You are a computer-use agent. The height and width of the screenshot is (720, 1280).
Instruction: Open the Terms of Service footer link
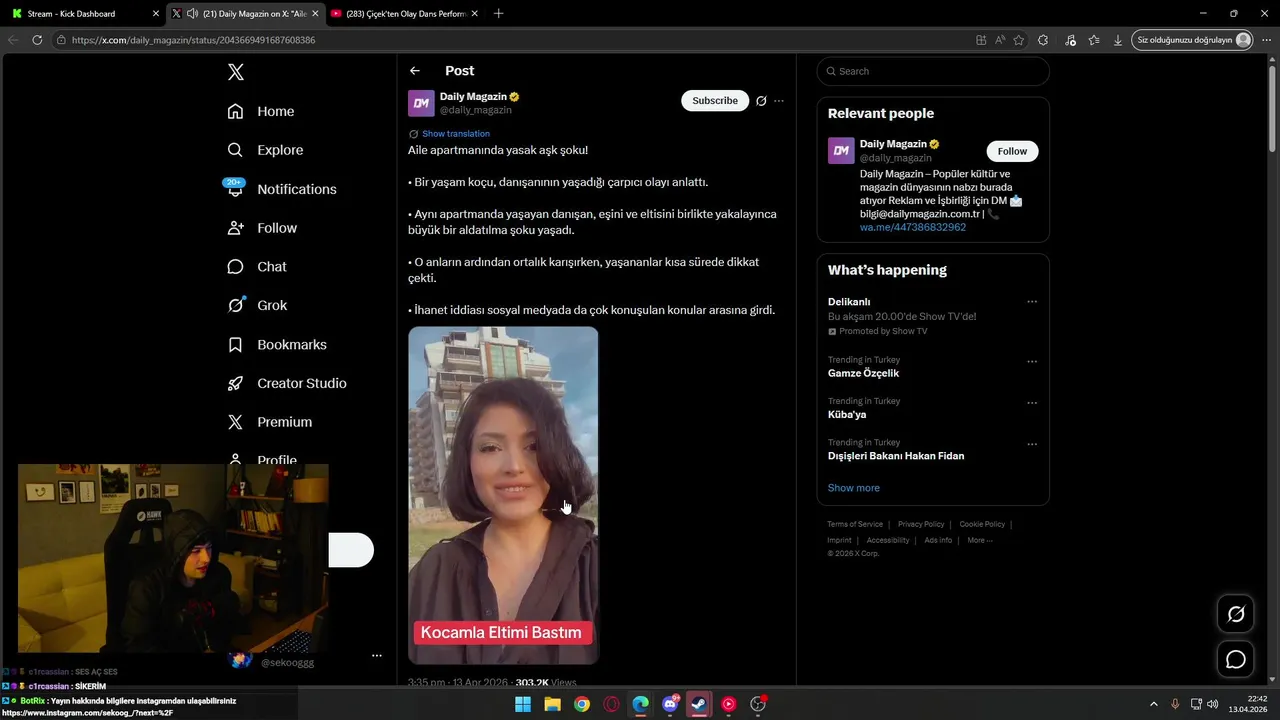point(855,524)
